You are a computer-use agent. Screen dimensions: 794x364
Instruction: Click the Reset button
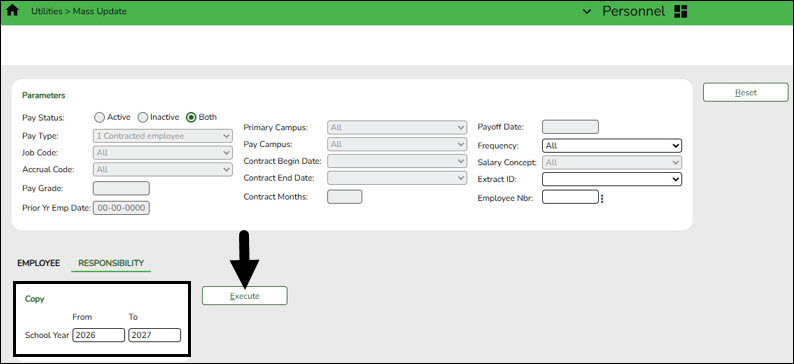[745, 93]
